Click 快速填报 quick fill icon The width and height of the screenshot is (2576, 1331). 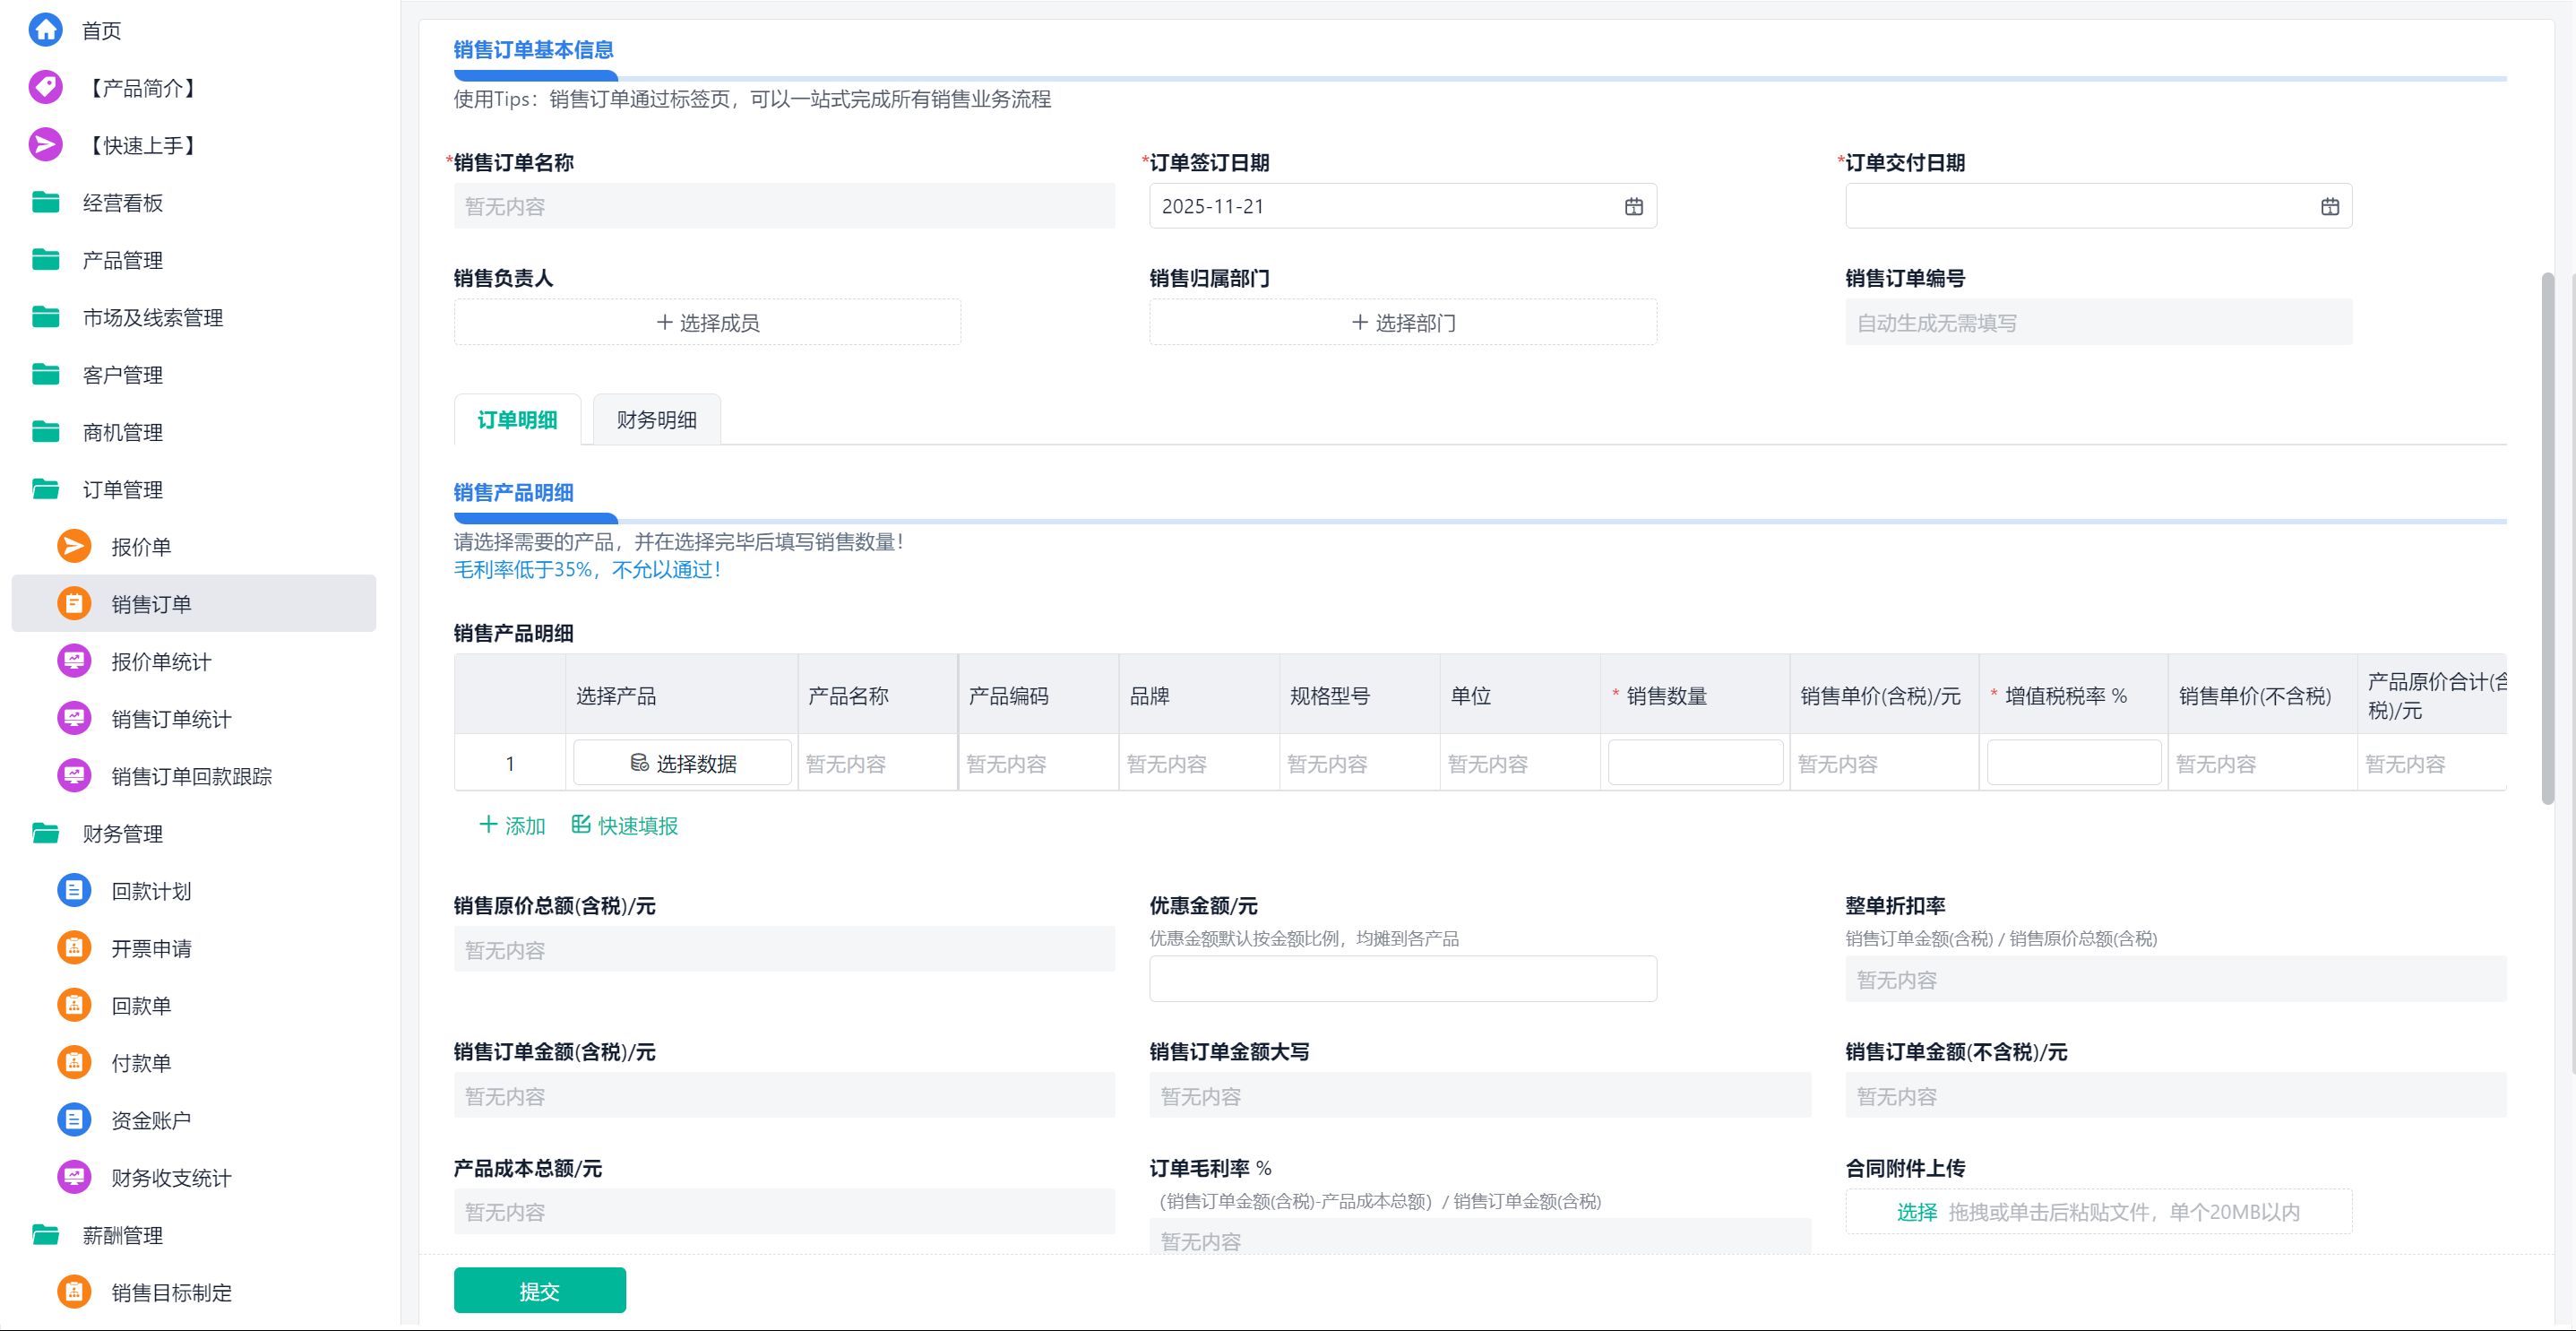[x=581, y=824]
